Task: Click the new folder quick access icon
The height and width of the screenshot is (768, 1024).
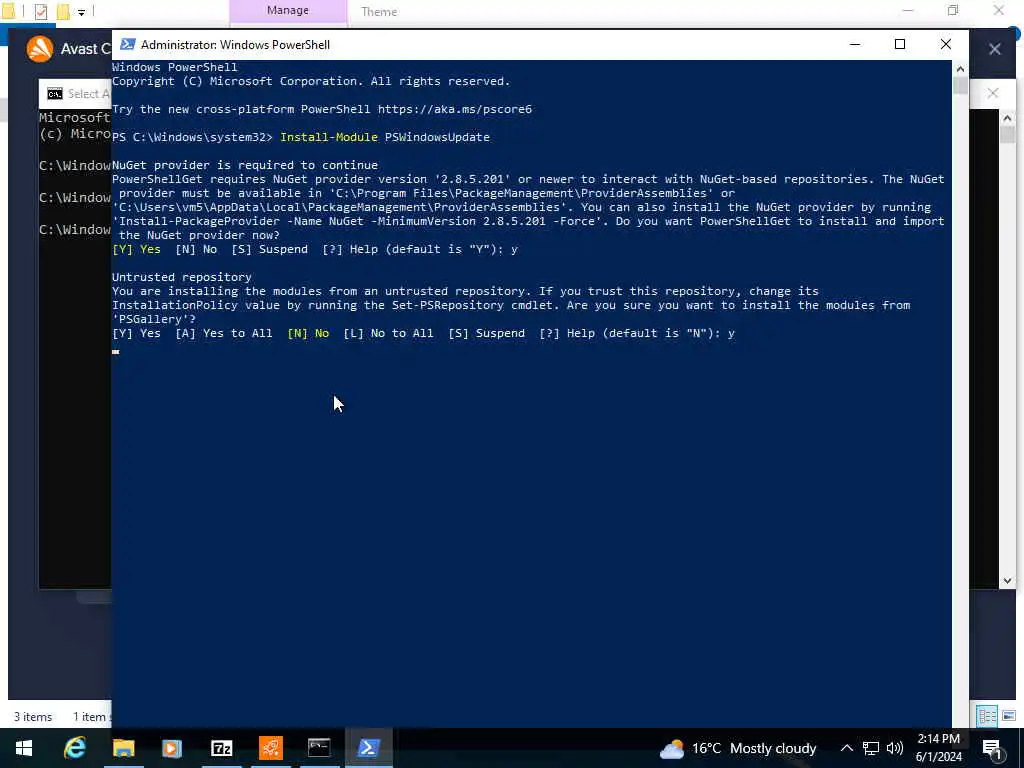Action: tap(63, 11)
